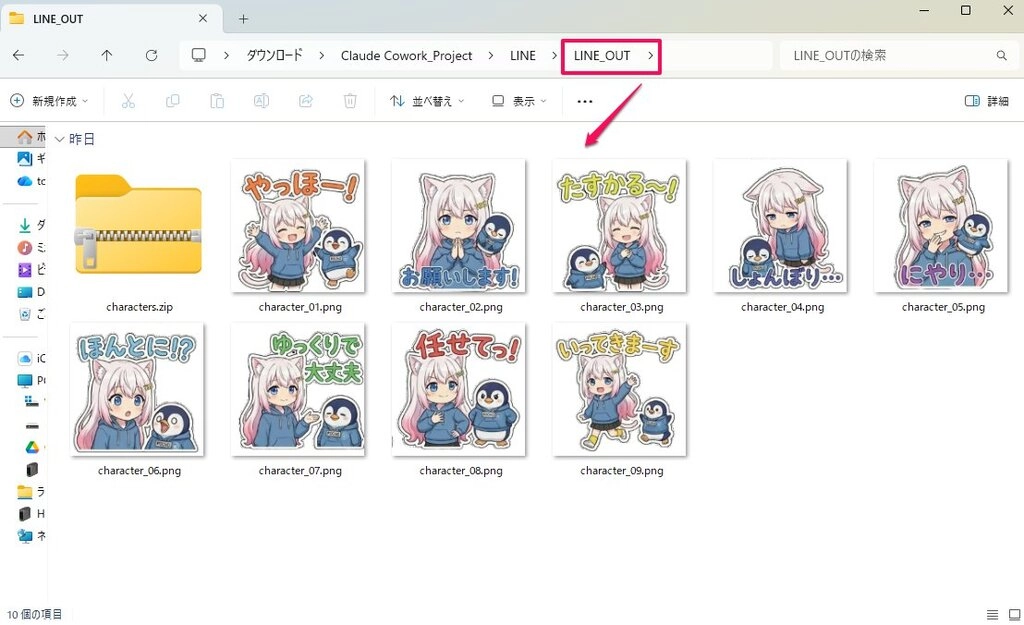This screenshot has width=1024, height=625.
Task: Click the PC monitor icon in address bar
Action: click(x=199, y=55)
